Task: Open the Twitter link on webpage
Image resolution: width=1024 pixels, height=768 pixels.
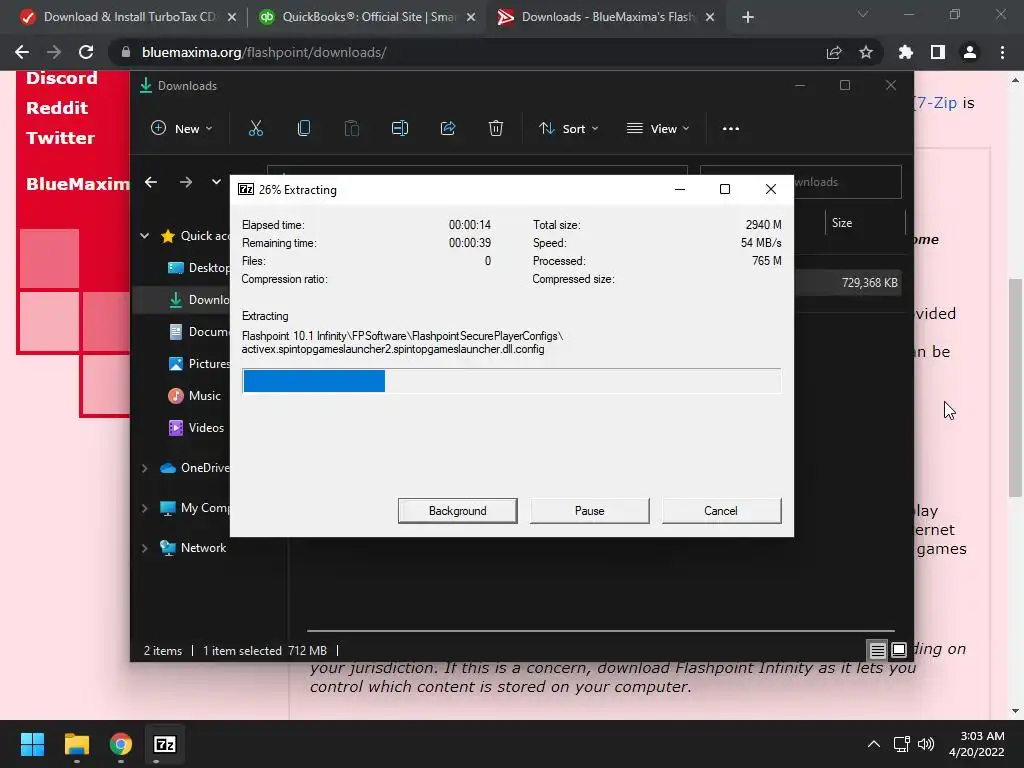Action: (x=60, y=138)
